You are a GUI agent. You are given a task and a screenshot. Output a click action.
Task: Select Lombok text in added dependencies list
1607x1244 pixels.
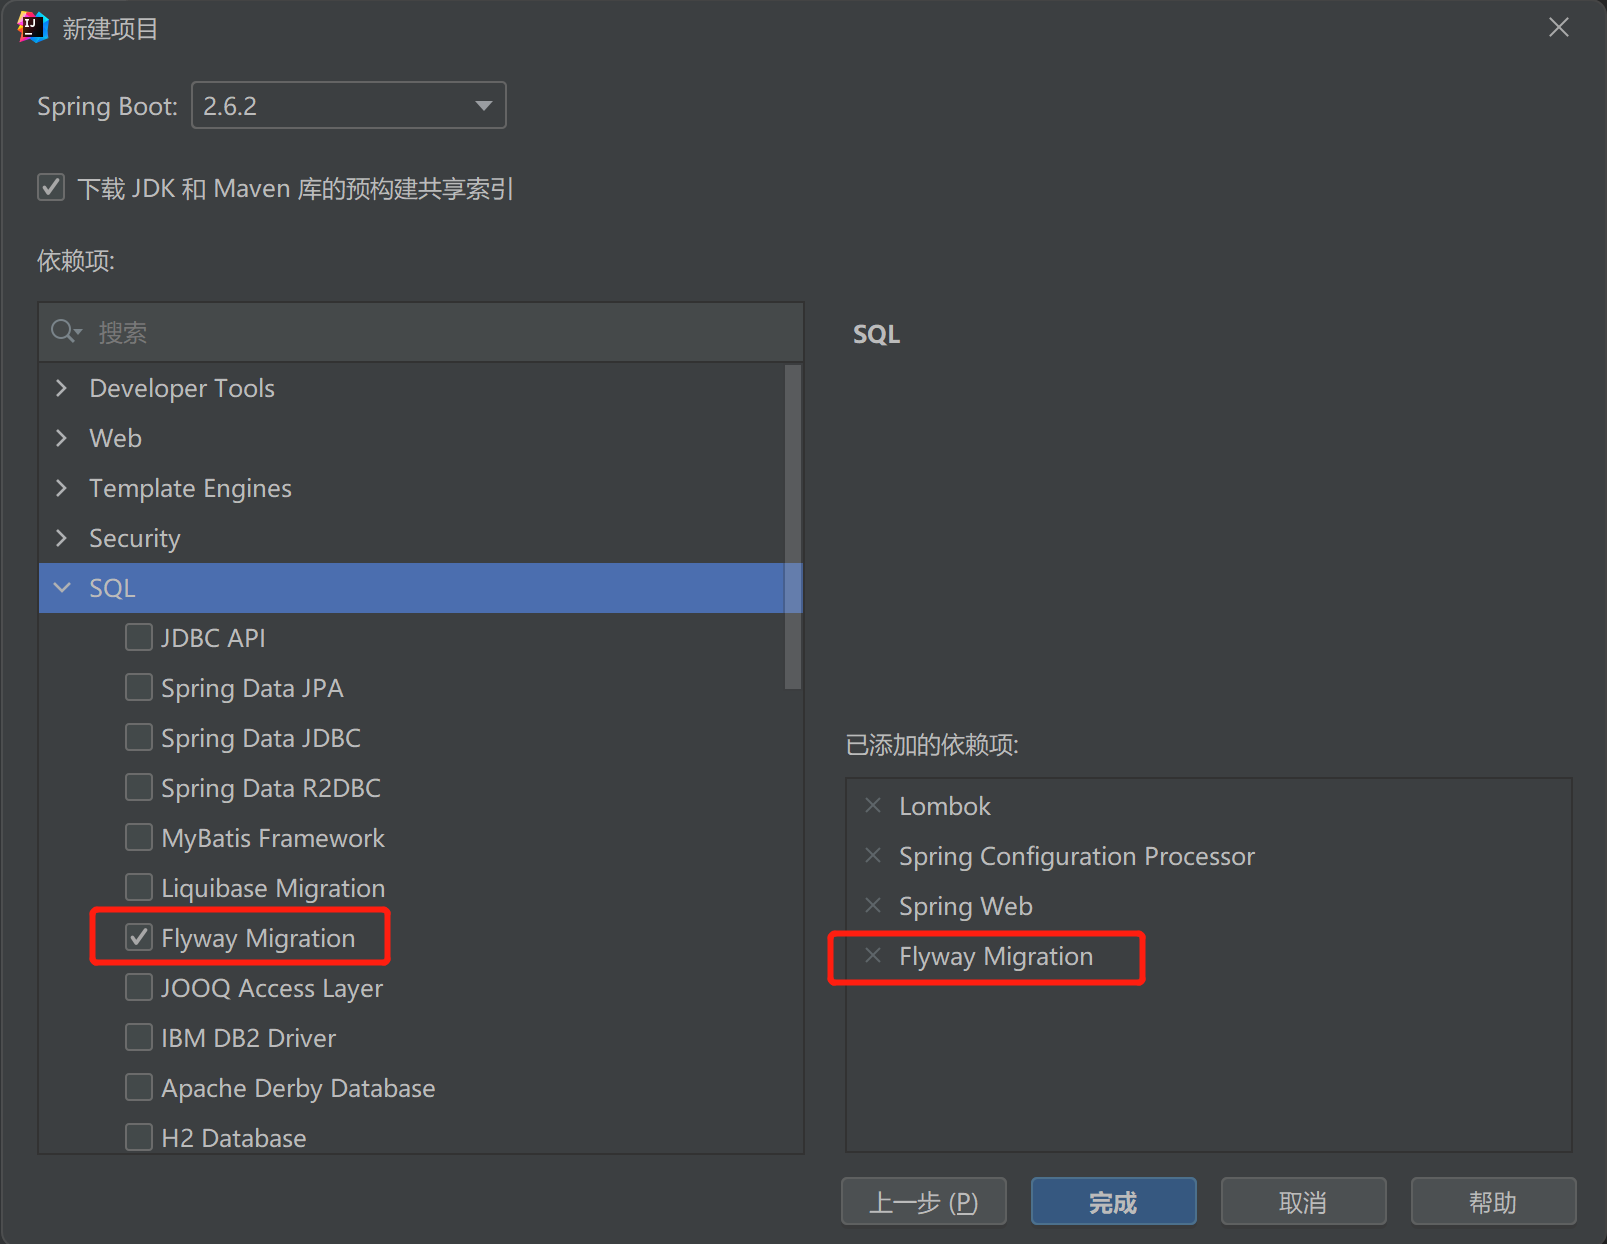click(944, 806)
